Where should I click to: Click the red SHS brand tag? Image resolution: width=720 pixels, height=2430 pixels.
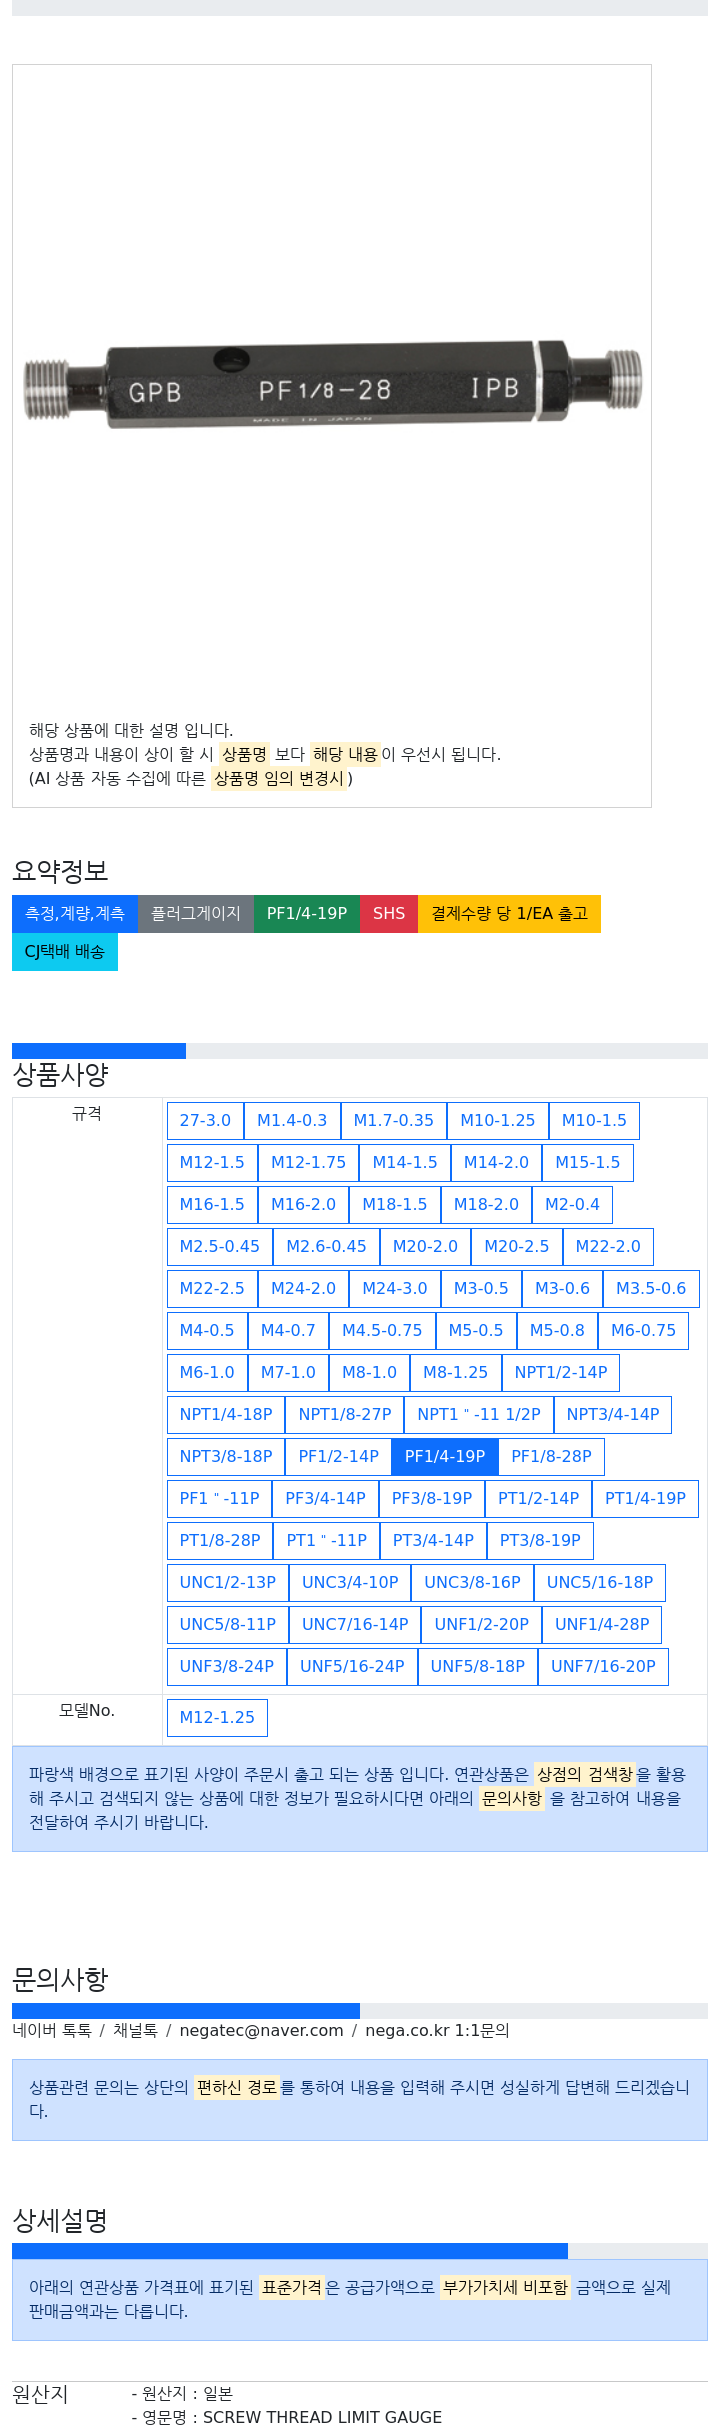pyautogui.click(x=389, y=913)
